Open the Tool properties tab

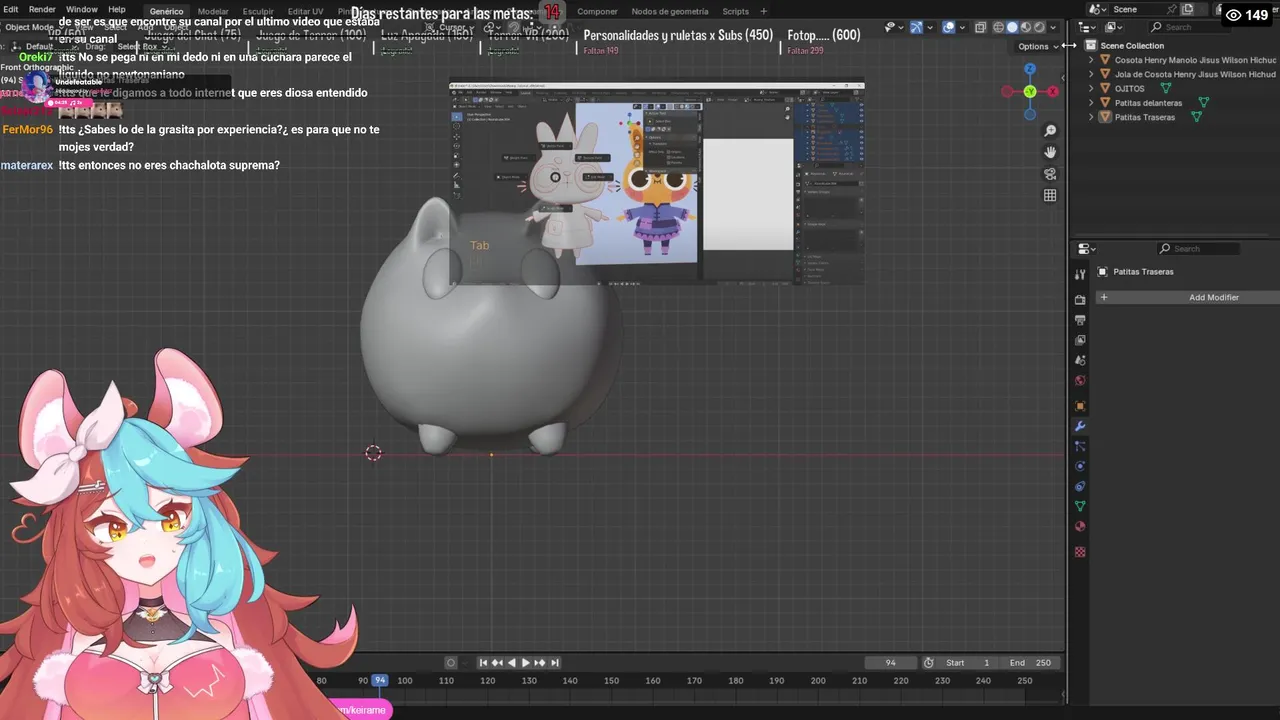[1080, 274]
